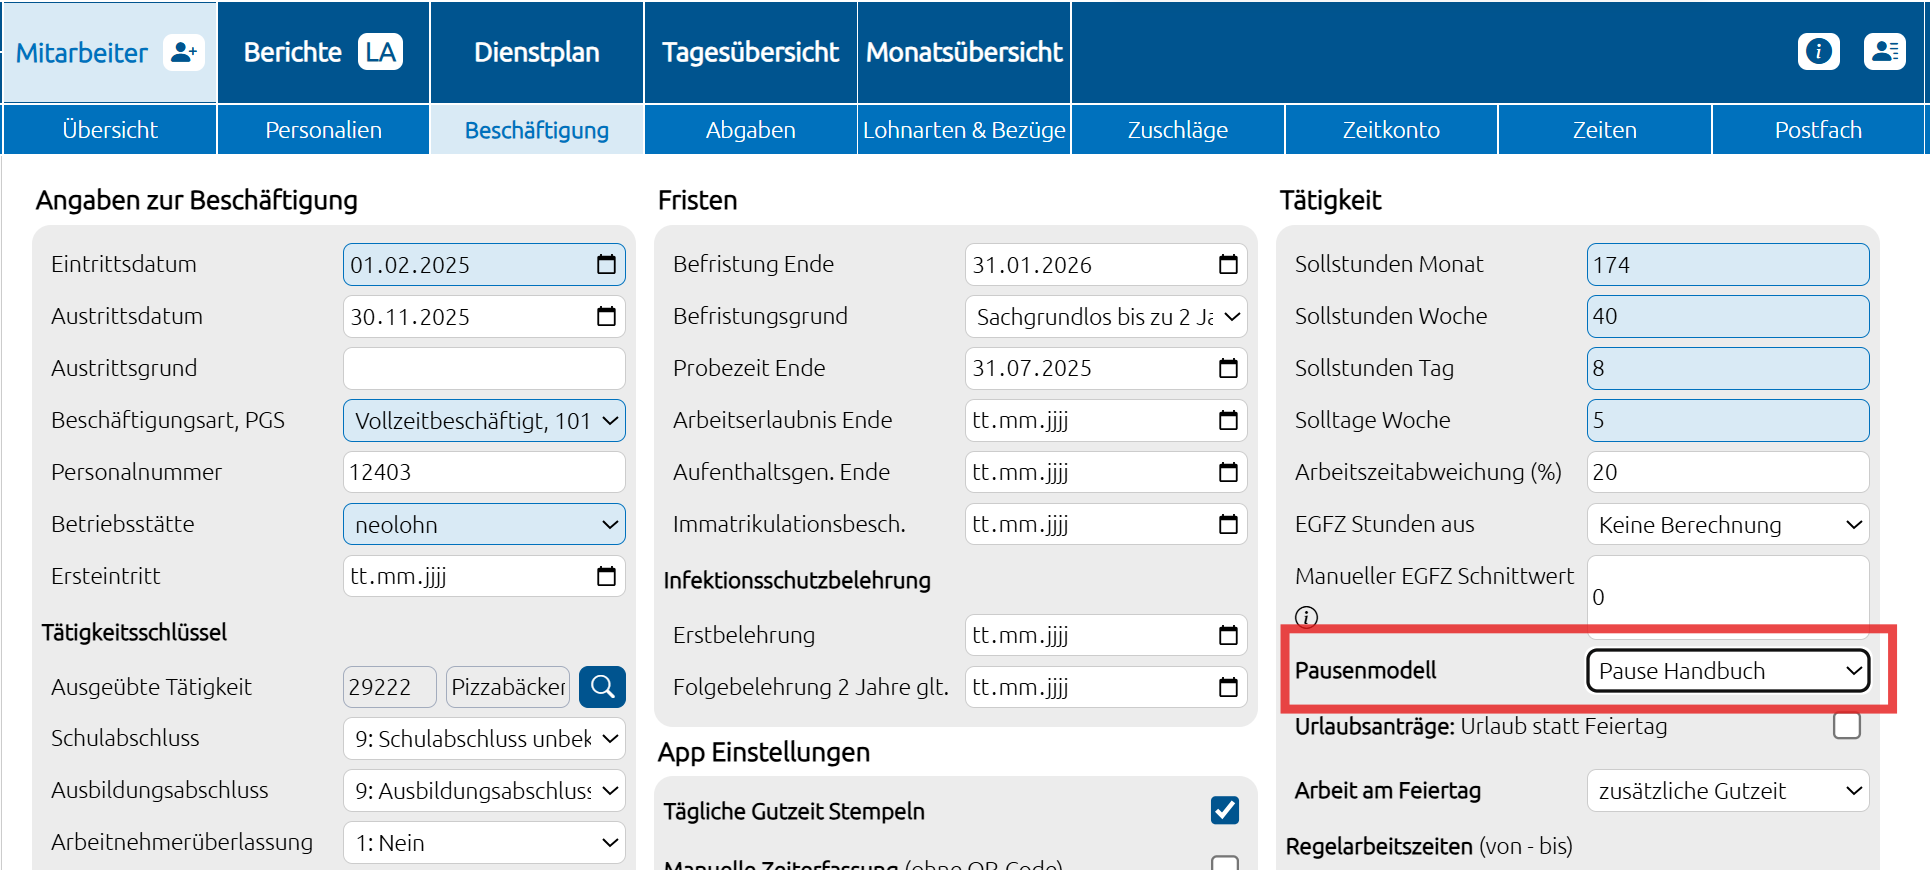Open the Pausenmodell dropdown
This screenshot has height=870, width=1930.
click(x=1727, y=671)
